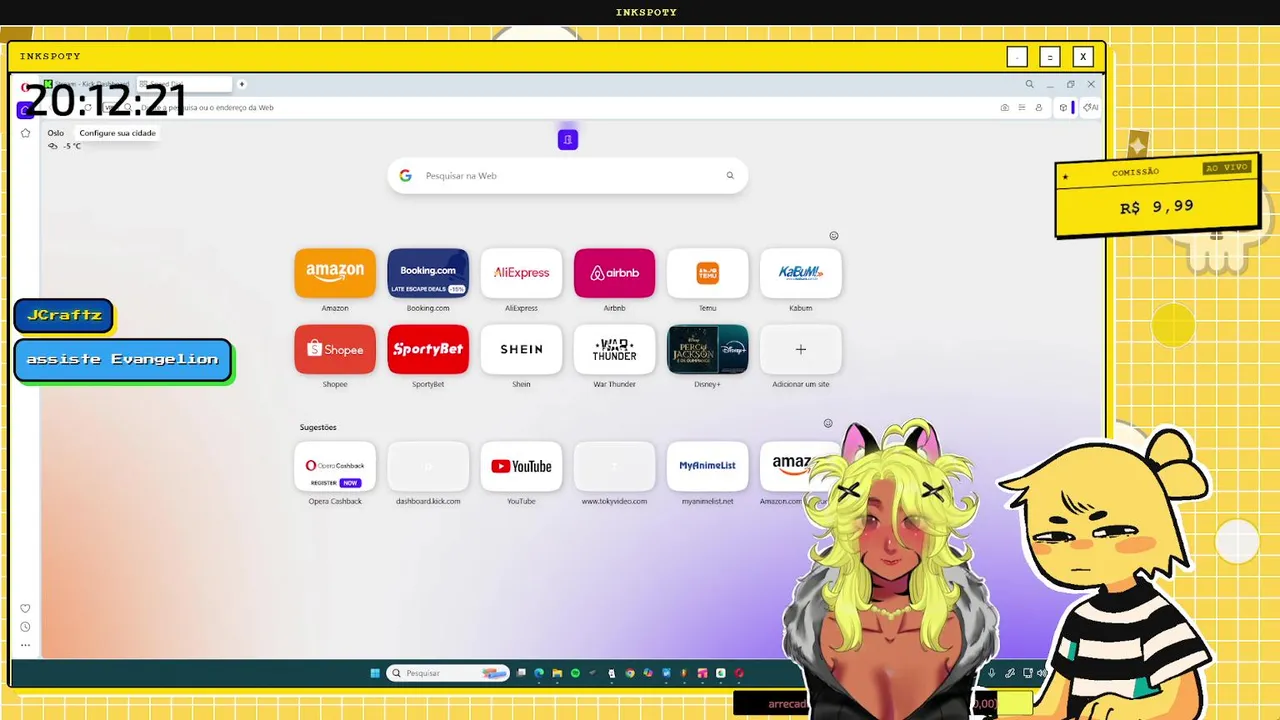Open Opera browser from taskbar
The height and width of the screenshot is (720, 1280).
click(739, 673)
